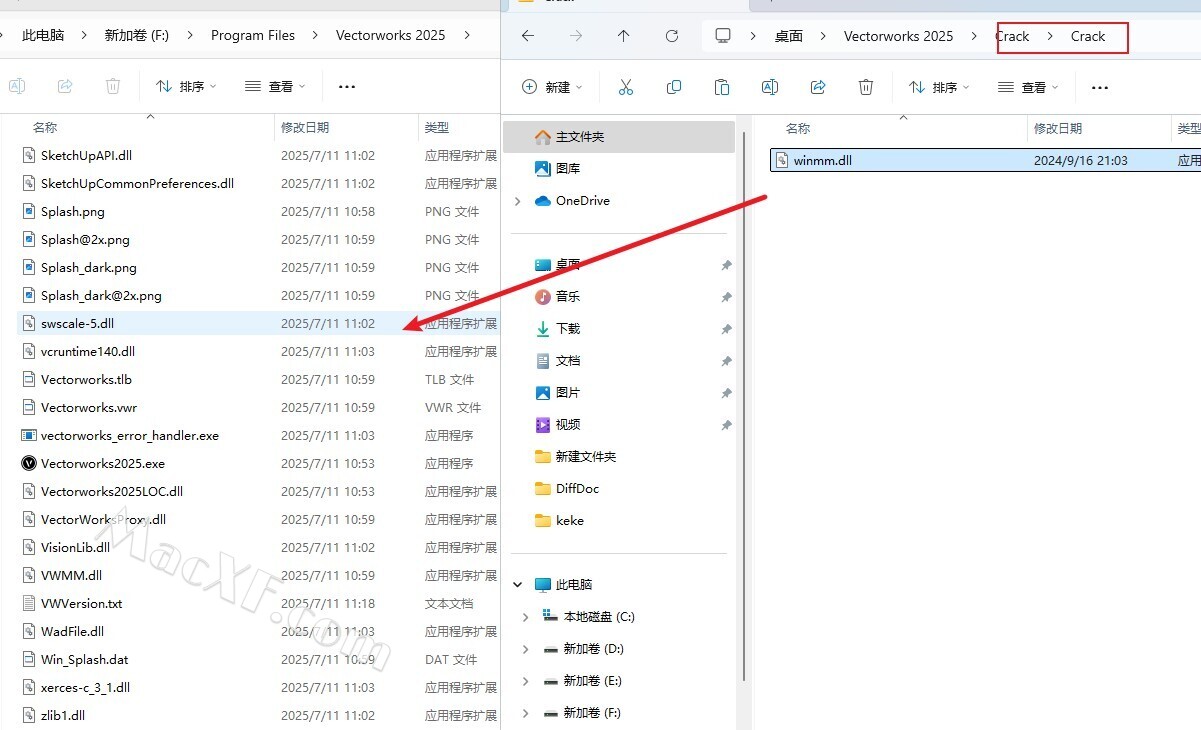The width and height of the screenshot is (1201, 730).
Task: Go back in the Crack folder window
Action: pos(528,36)
